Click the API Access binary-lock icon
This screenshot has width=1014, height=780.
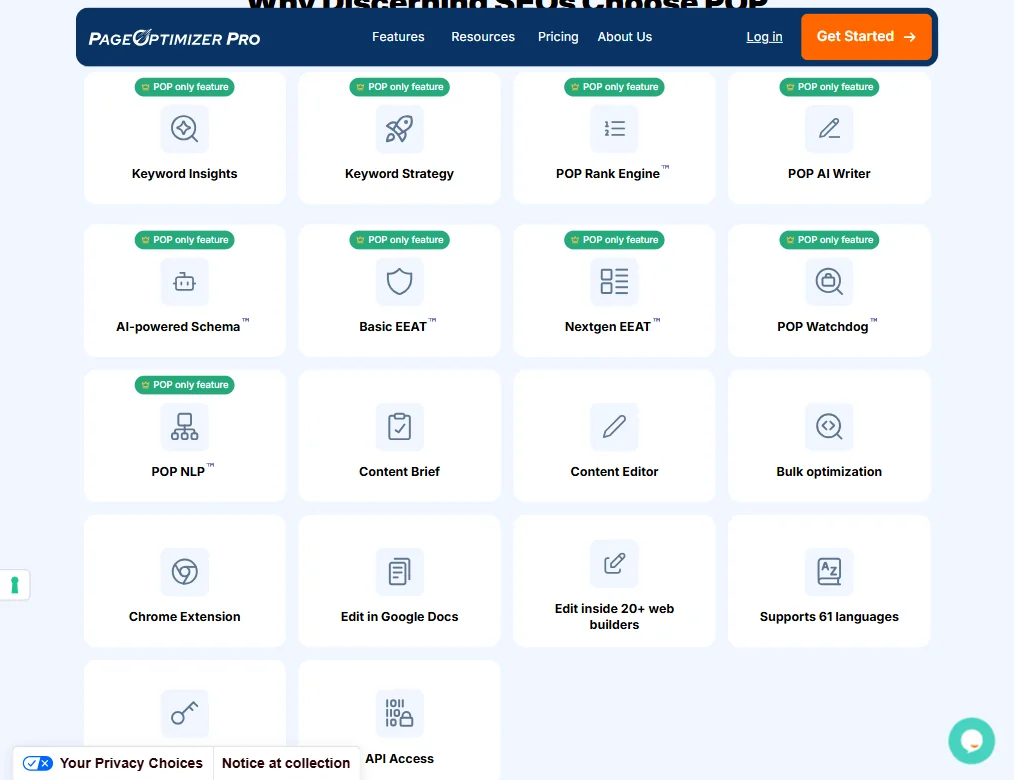tap(399, 713)
